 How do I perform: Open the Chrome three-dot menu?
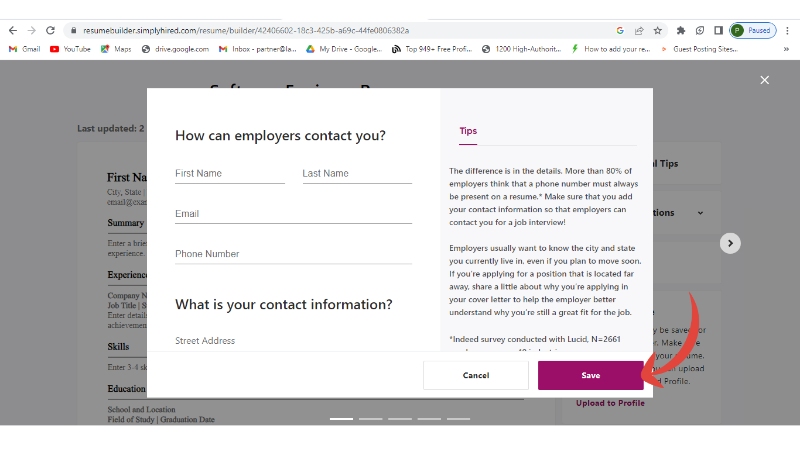pos(788,31)
